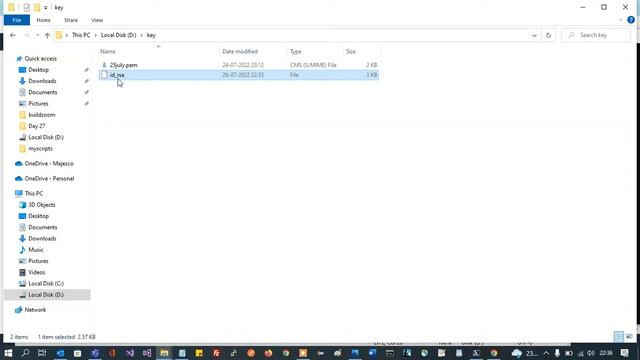
Task: Open FileZilla from taskbar
Action: pos(216,353)
